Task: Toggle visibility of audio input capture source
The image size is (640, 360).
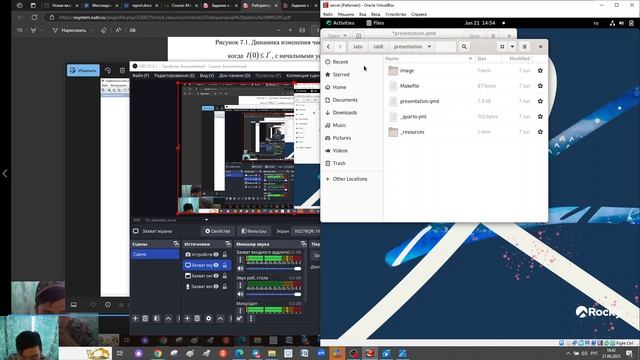Action: tap(216, 287)
